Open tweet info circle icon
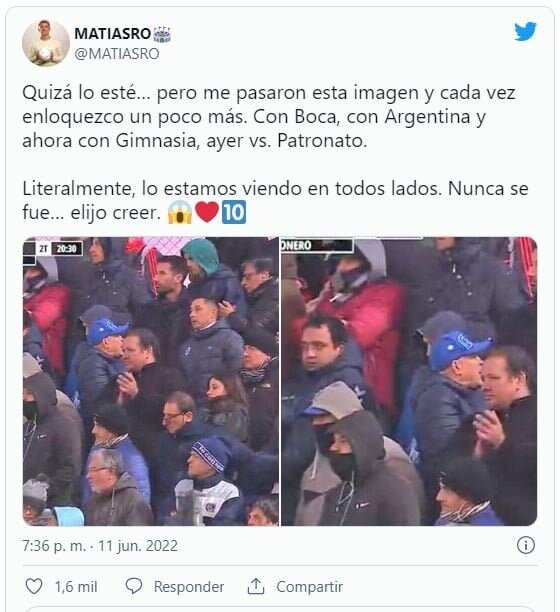The height and width of the screenshot is (612, 560). click(525, 545)
